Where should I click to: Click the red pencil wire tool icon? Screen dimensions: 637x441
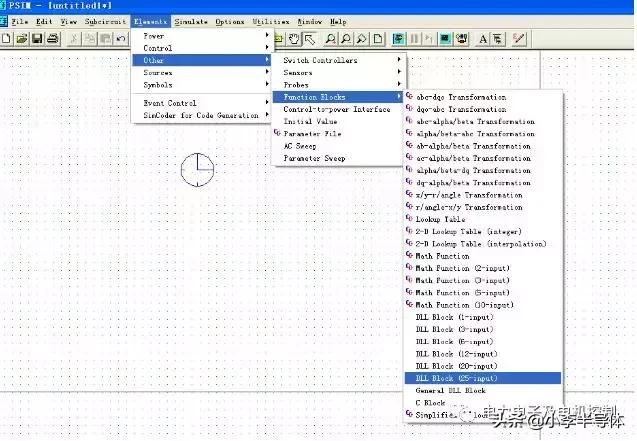click(x=518, y=39)
